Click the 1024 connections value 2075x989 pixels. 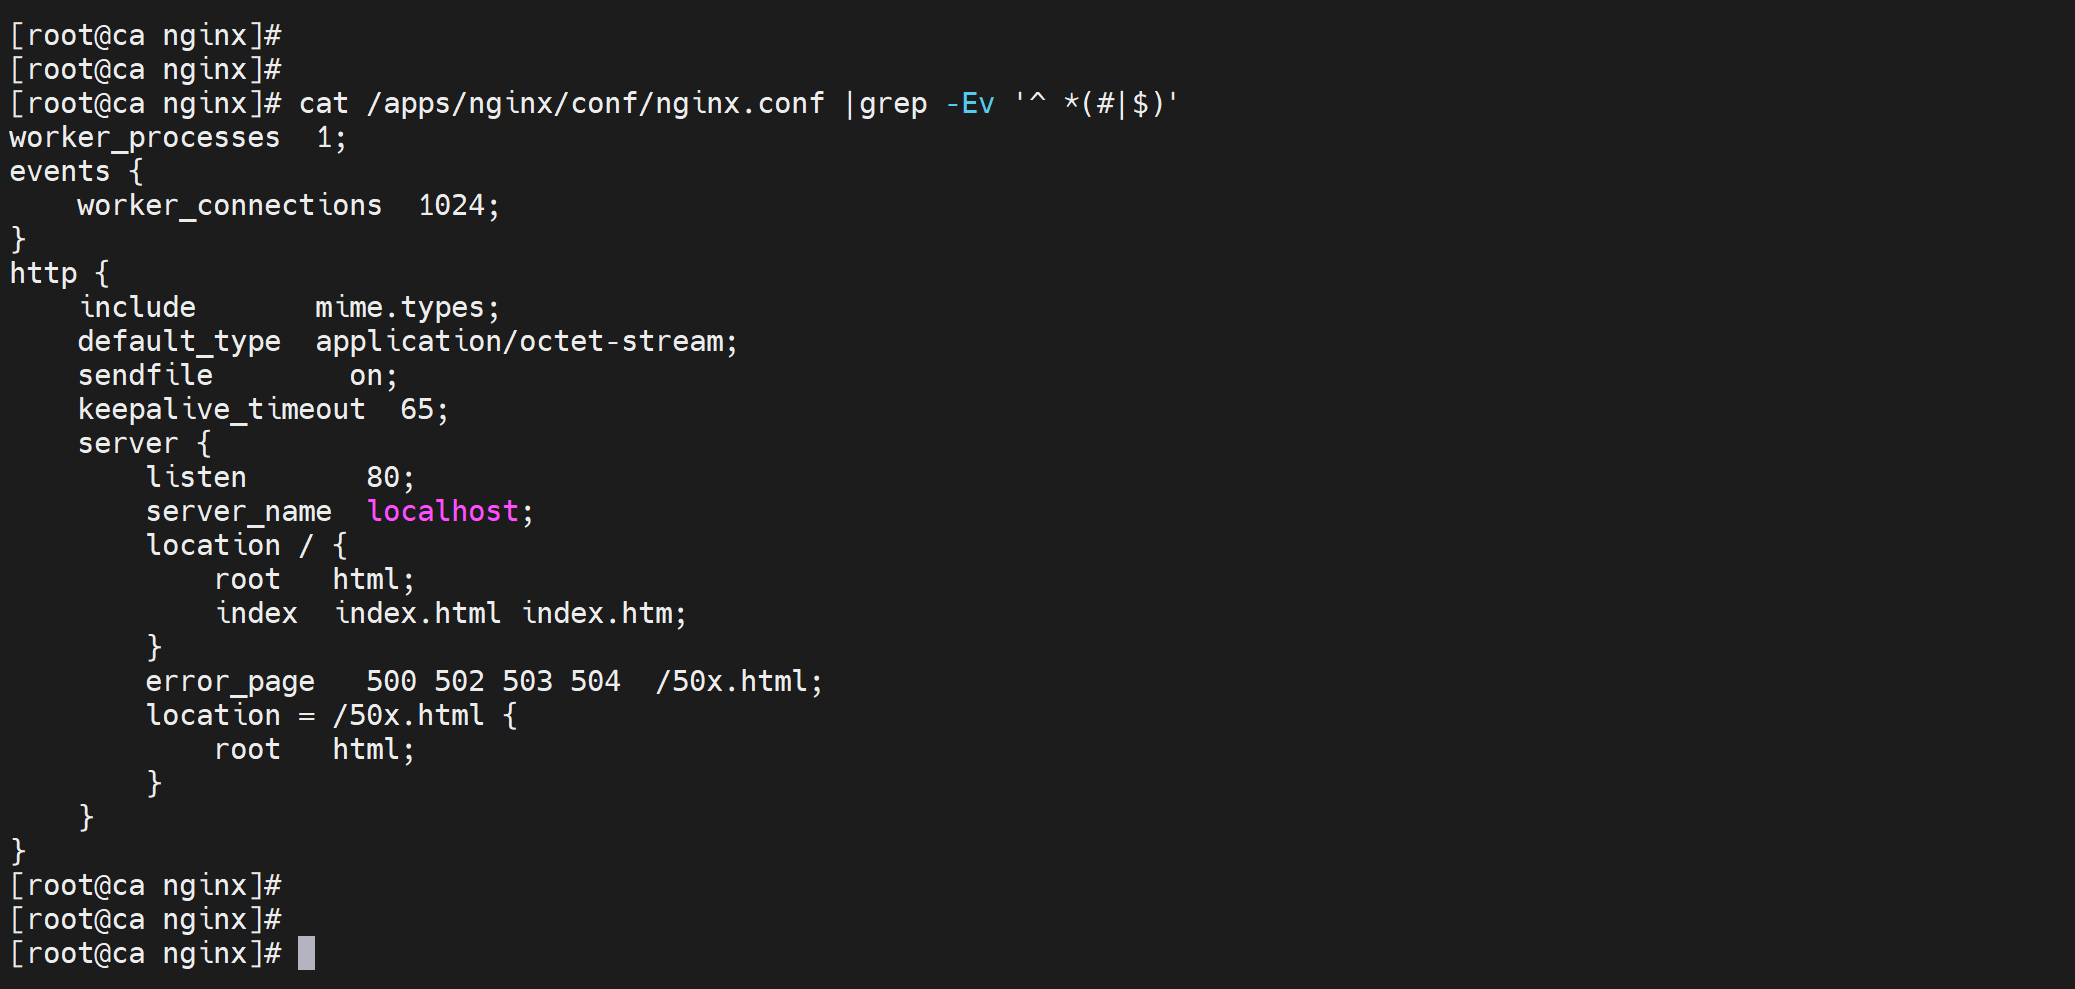(x=451, y=205)
